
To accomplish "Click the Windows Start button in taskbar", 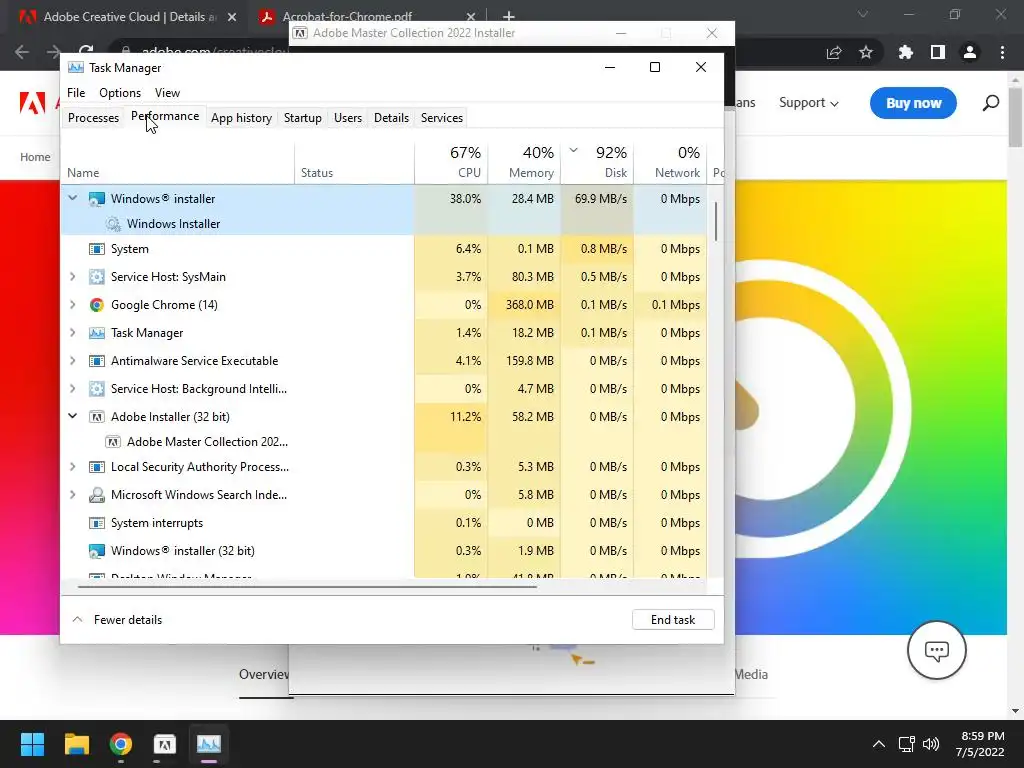I will pos(32,744).
